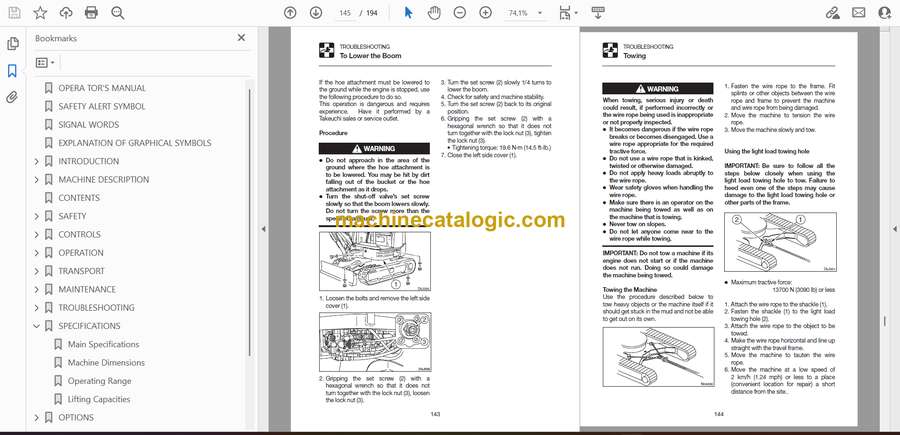Zoom in with the plus icon
Screen dimensions: 900x435
tap(486, 13)
